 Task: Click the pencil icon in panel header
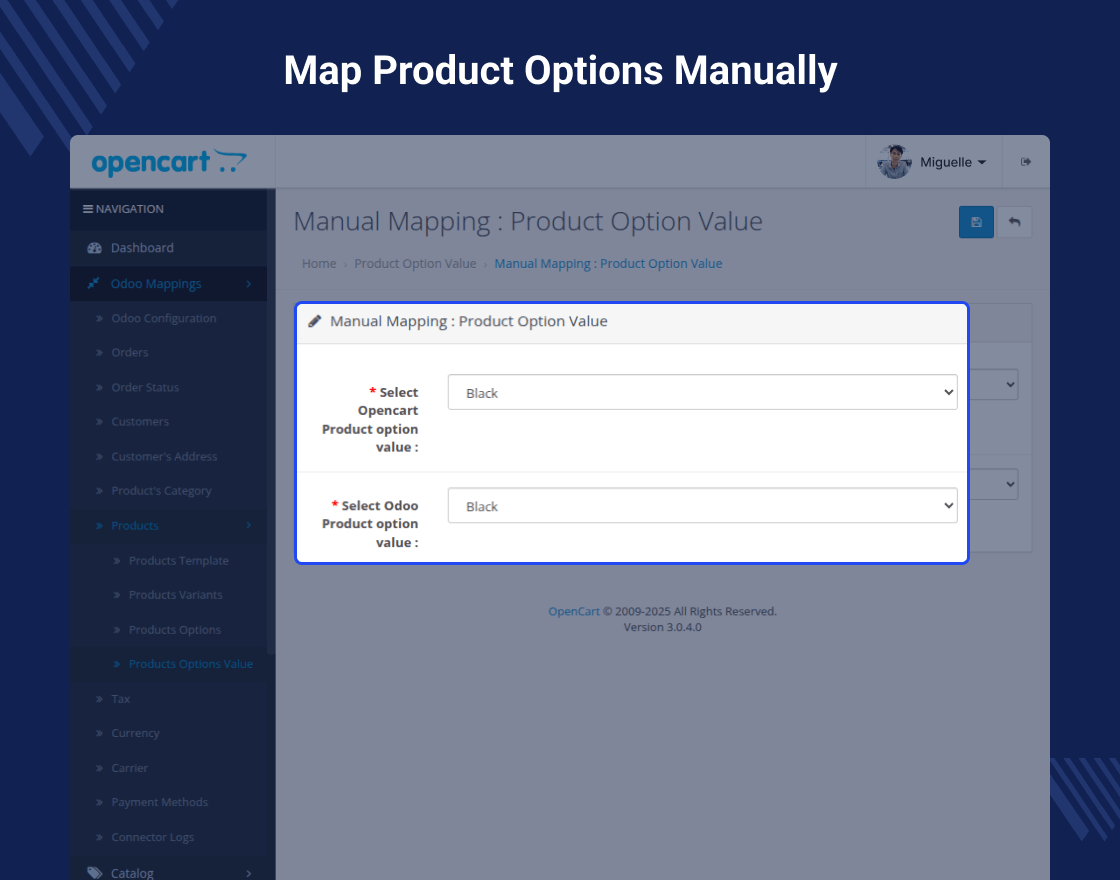(x=314, y=321)
